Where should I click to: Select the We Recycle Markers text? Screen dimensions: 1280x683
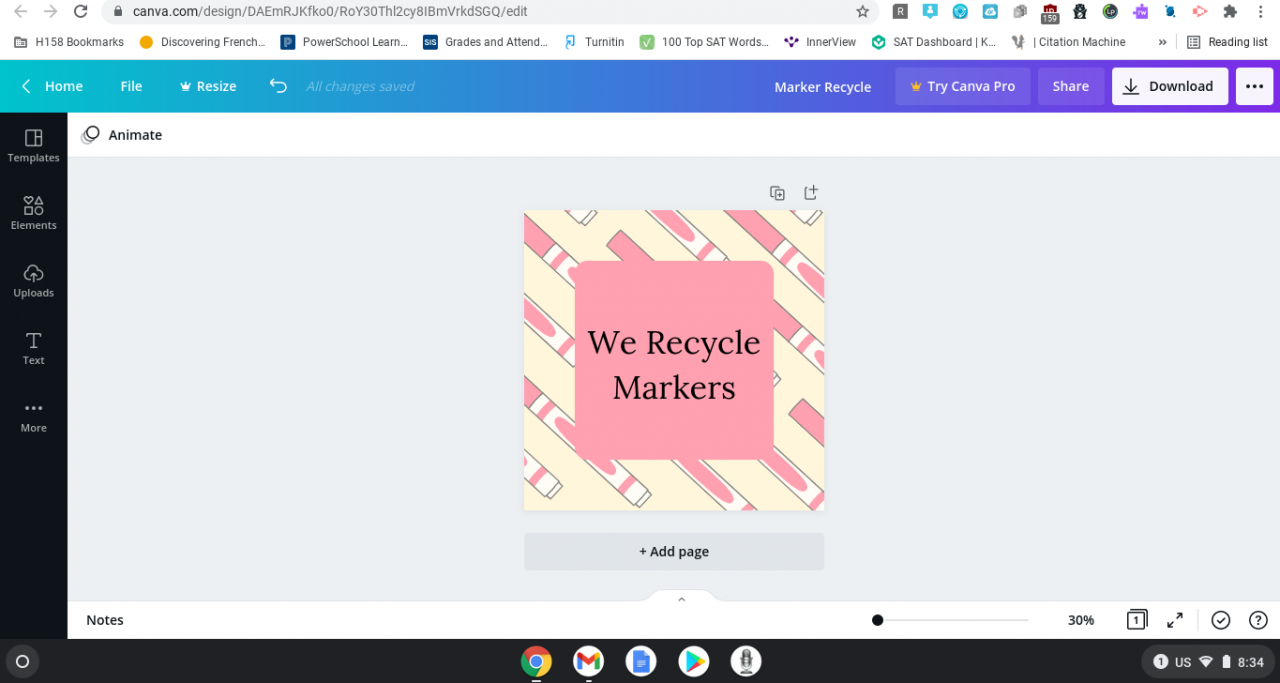[x=673, y=365]
